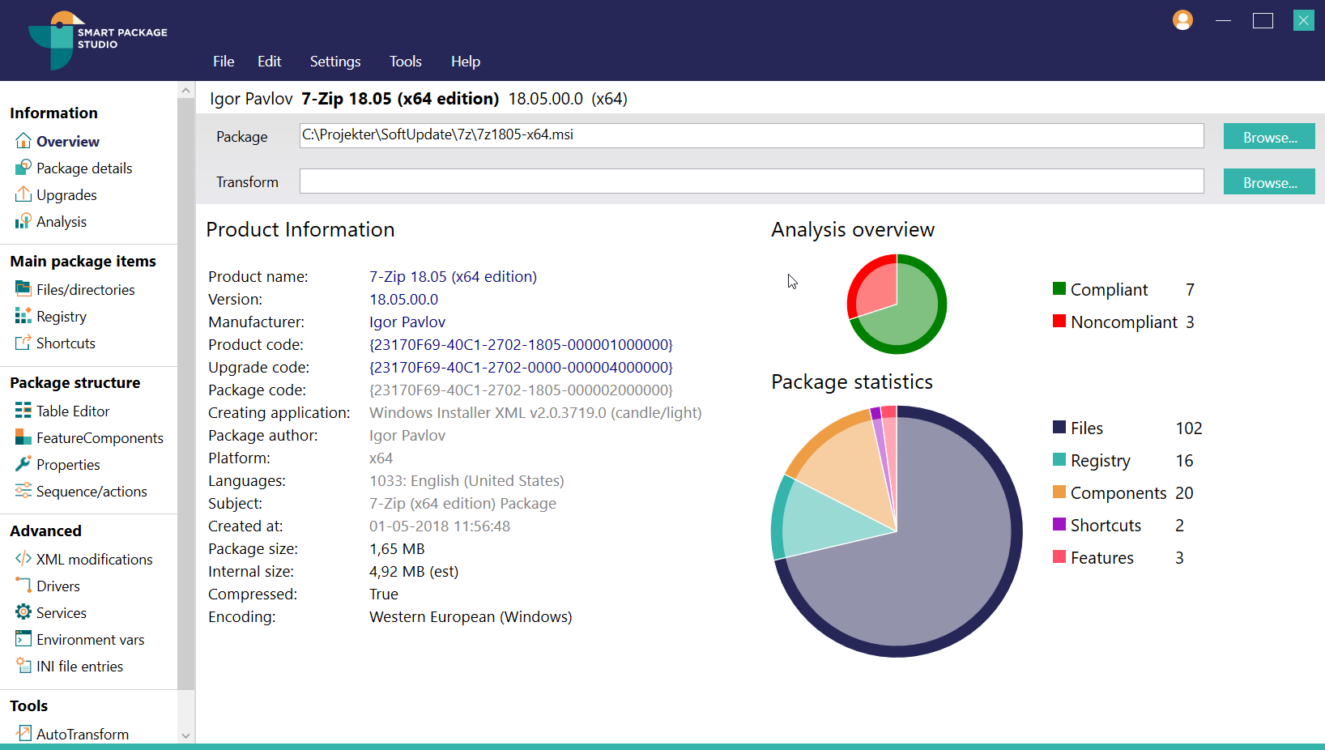Go to Package details page
This screenshot has width=1325, height=750.
(x=84, y=168)
